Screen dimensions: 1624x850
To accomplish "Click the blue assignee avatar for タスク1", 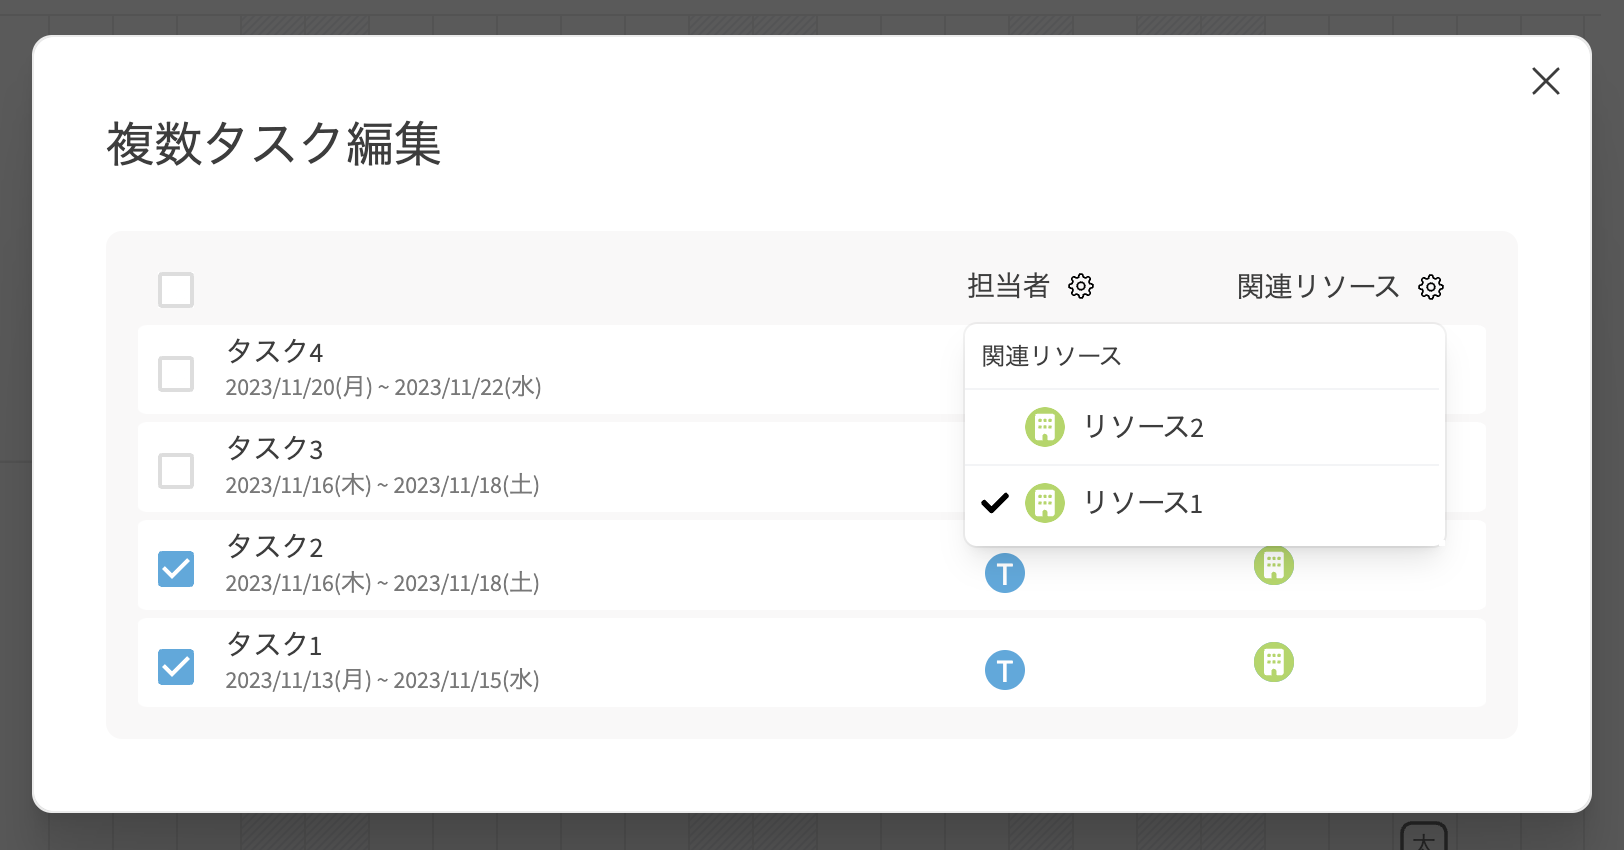I will pyautogui.click(x=1005, y=670).
